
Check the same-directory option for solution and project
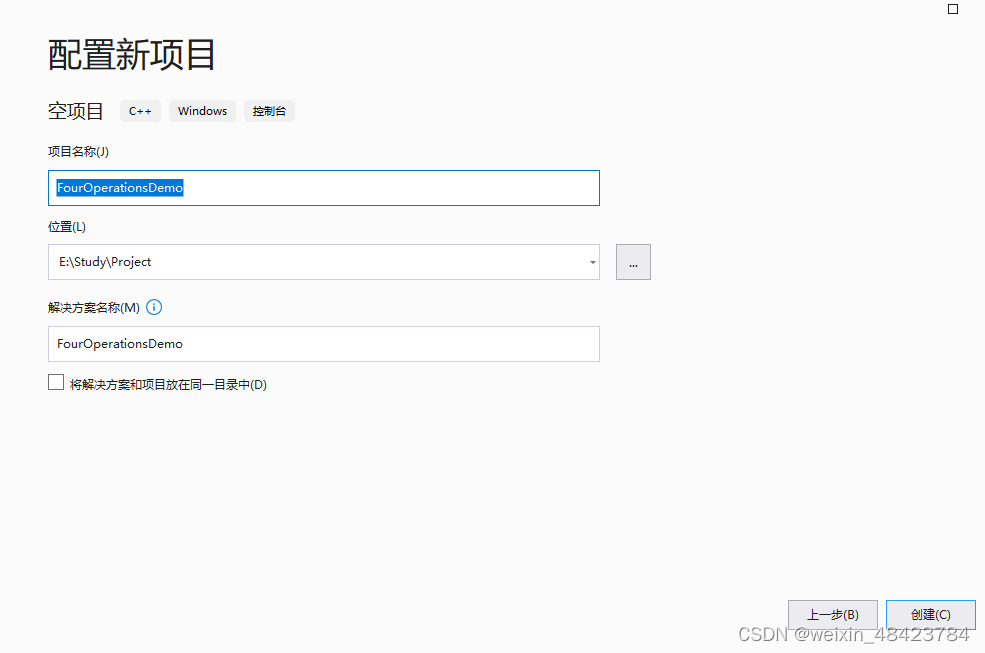pyautogui.click(x=56, y=382)
